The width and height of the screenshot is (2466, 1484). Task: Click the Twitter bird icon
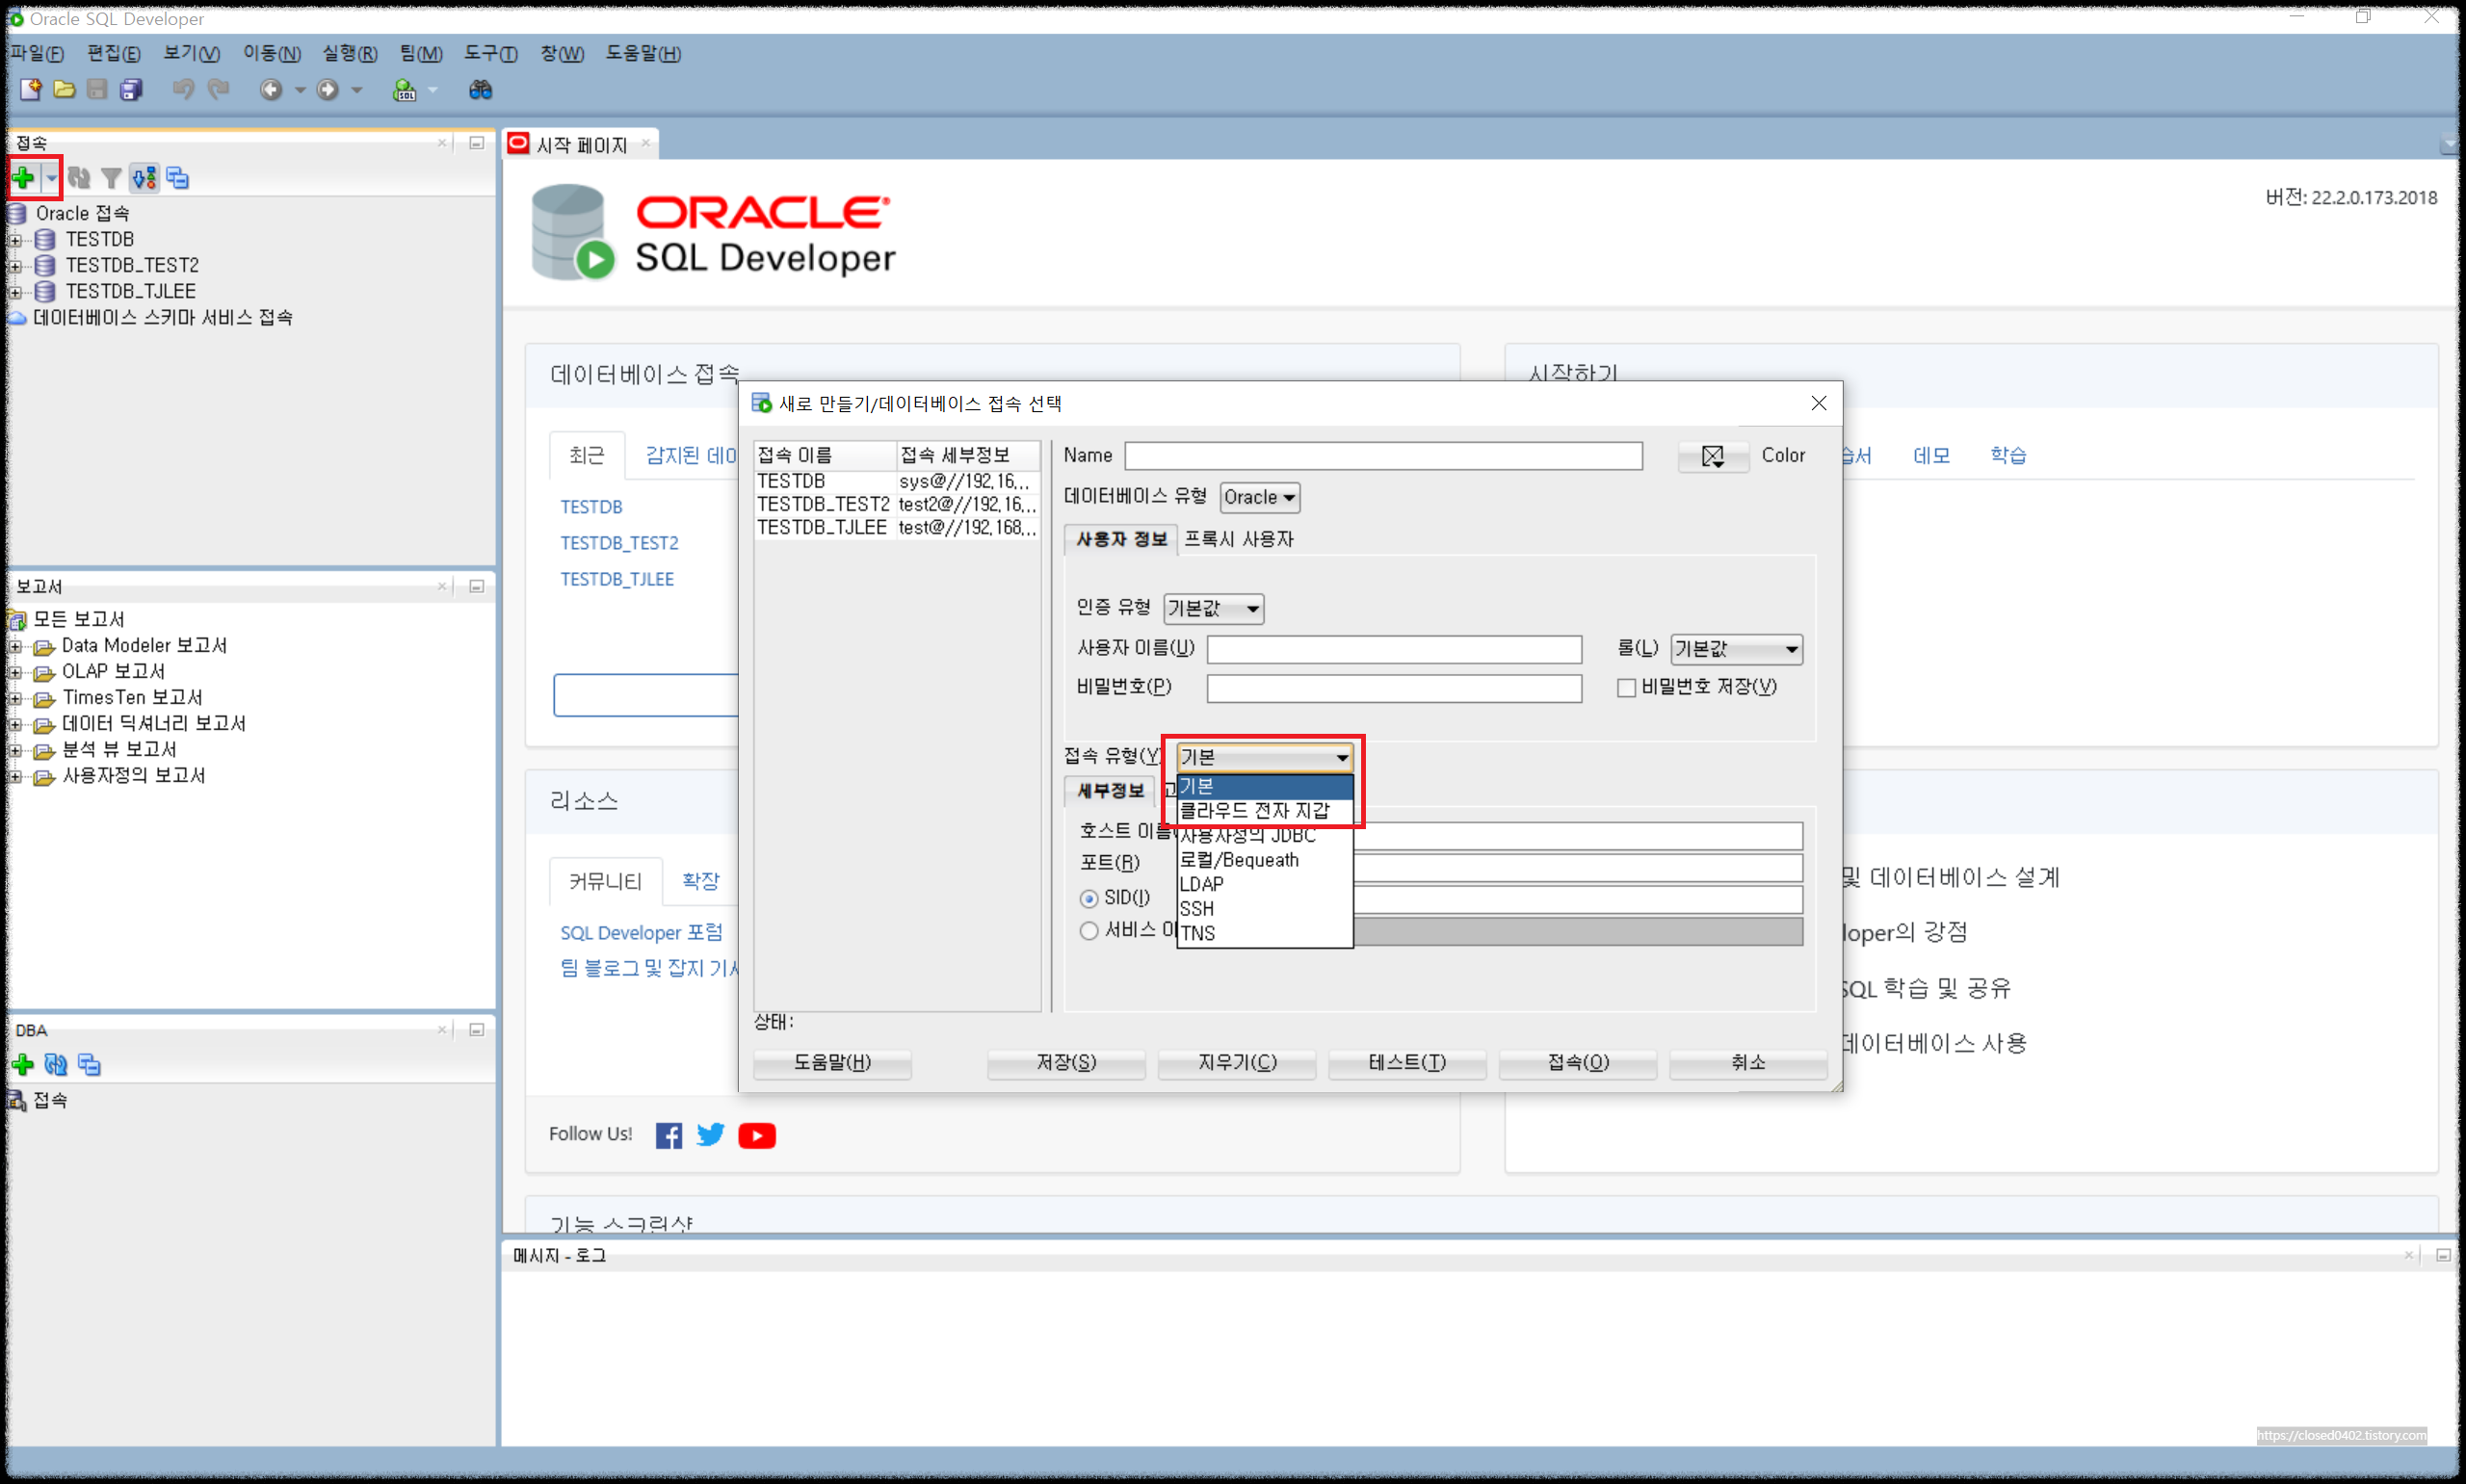point(710,1135)
